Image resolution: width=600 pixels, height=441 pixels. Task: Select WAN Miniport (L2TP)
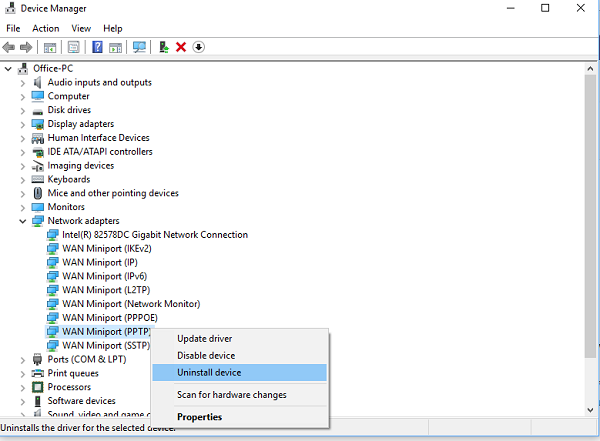tap(106, 290)
